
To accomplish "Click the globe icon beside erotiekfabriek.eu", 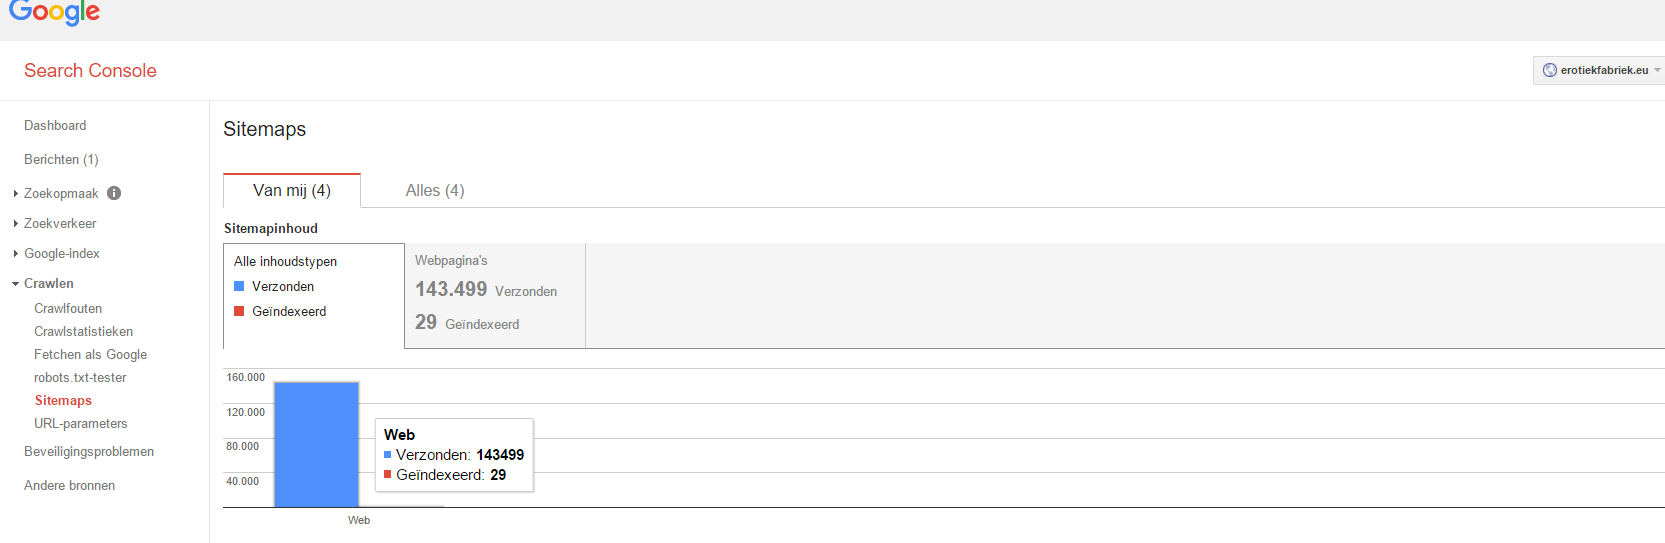I will (x=1550, y=70).
